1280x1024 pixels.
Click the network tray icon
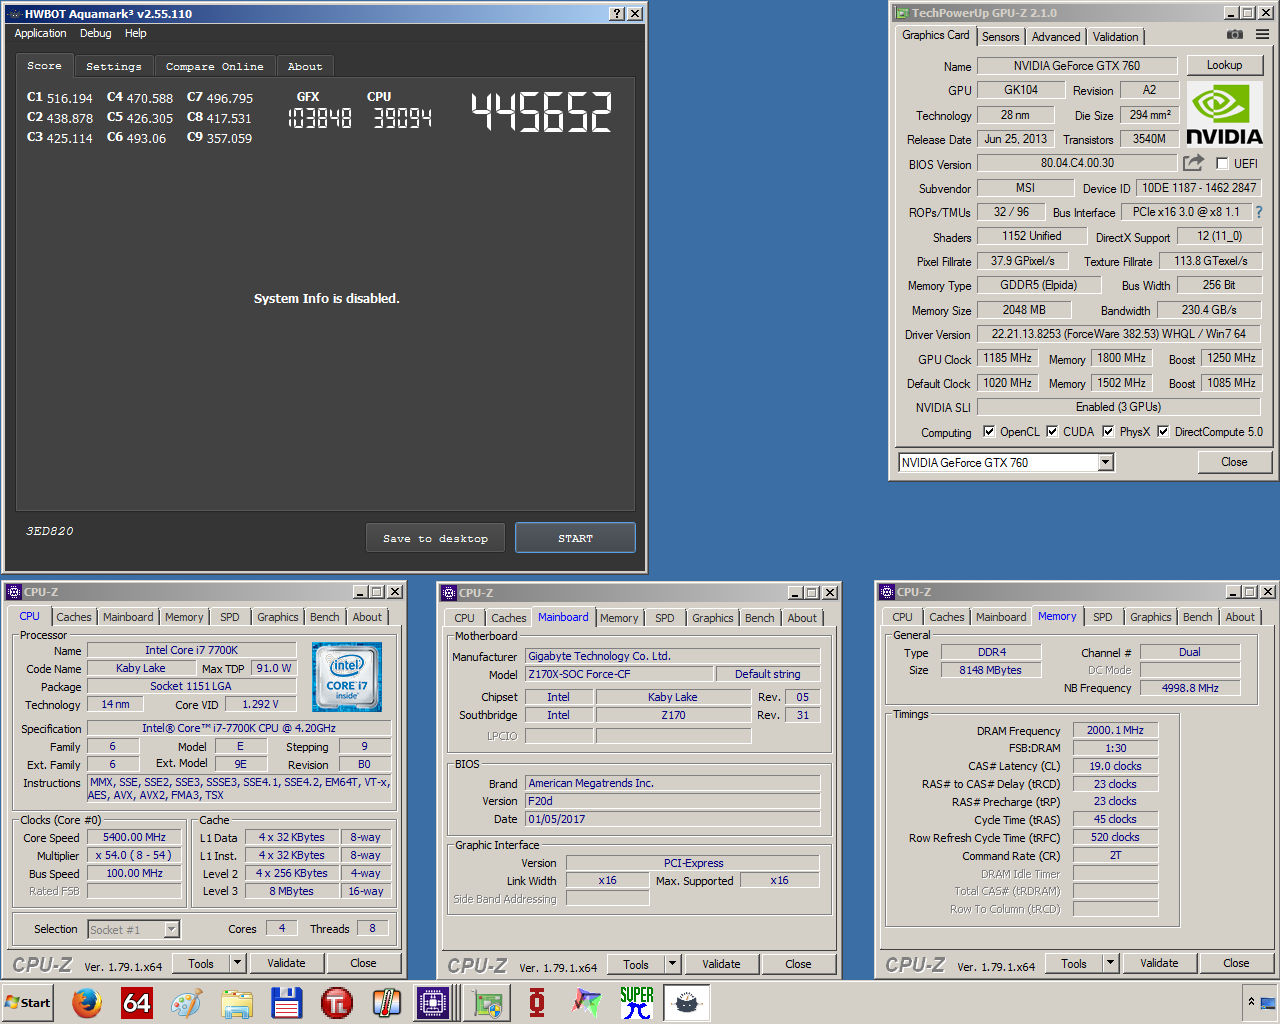click(1268, 1001)
